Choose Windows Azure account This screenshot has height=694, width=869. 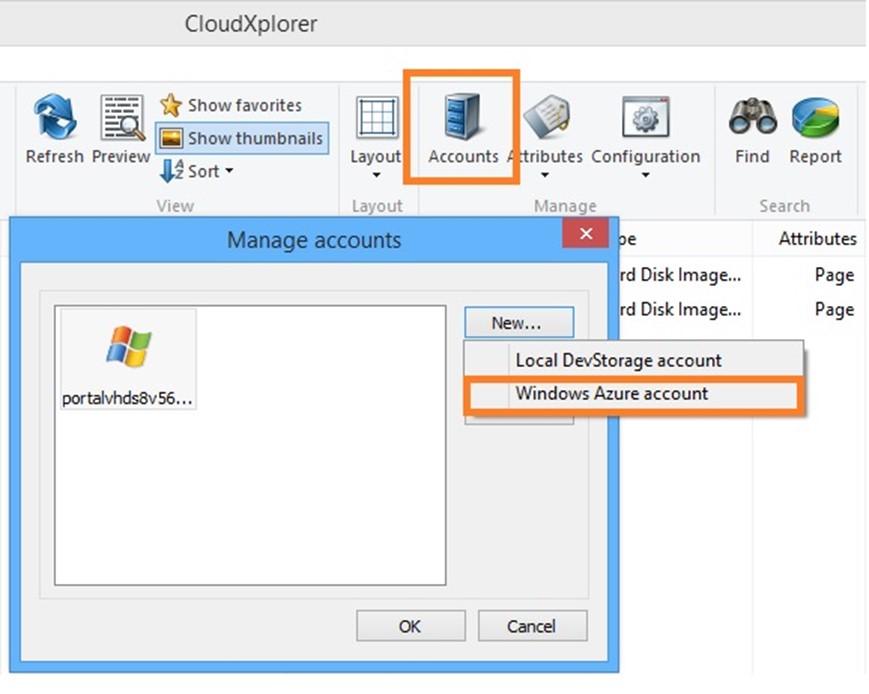633,394
